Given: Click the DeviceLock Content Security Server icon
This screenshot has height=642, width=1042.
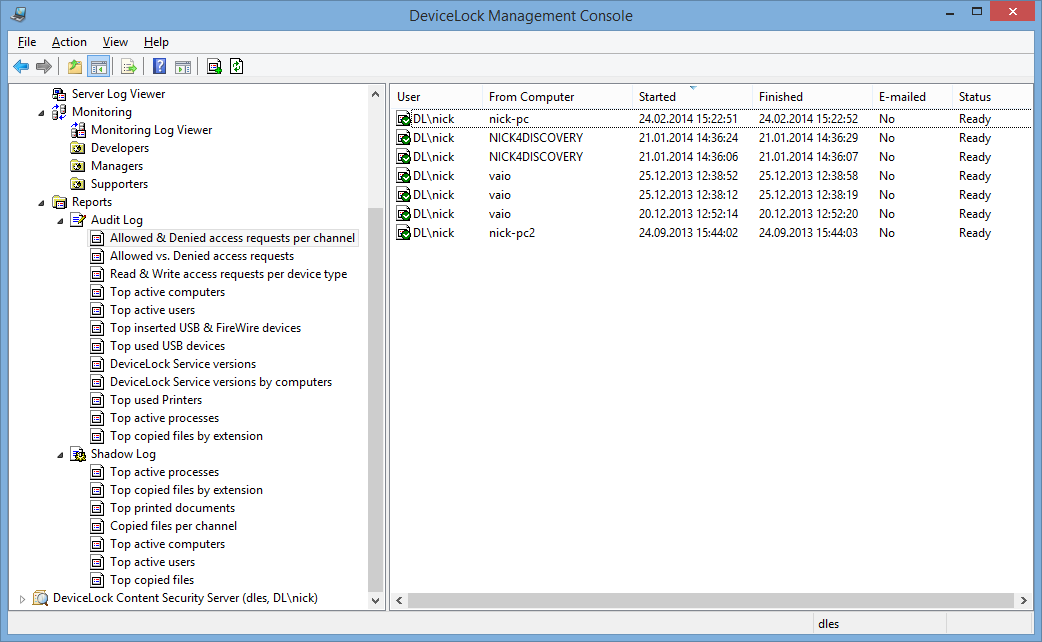Looking at the screenshot, I should pyautogui.click(x=41, y=598).
